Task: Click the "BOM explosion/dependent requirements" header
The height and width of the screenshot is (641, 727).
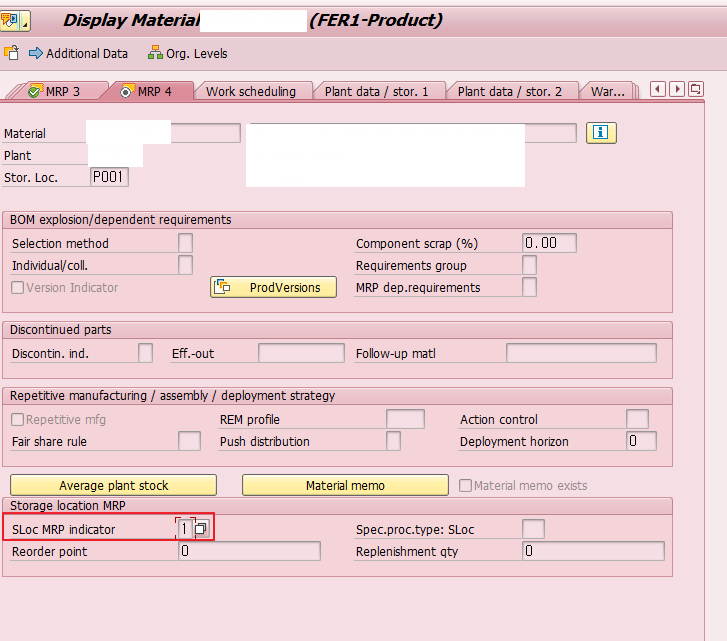Action: pyautogui.click(x=121, y=220)
